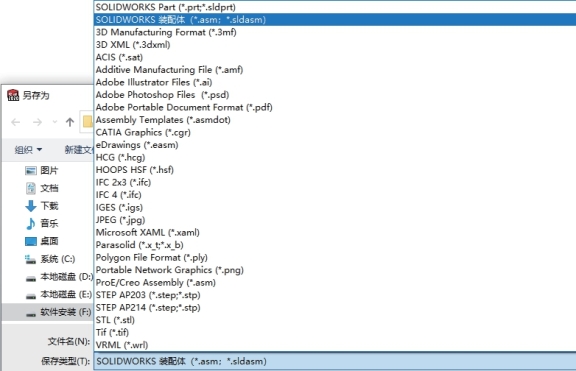Select STEP AP203 (*.step;*.stp)
576x371 pixels.
tap(335, 295)
